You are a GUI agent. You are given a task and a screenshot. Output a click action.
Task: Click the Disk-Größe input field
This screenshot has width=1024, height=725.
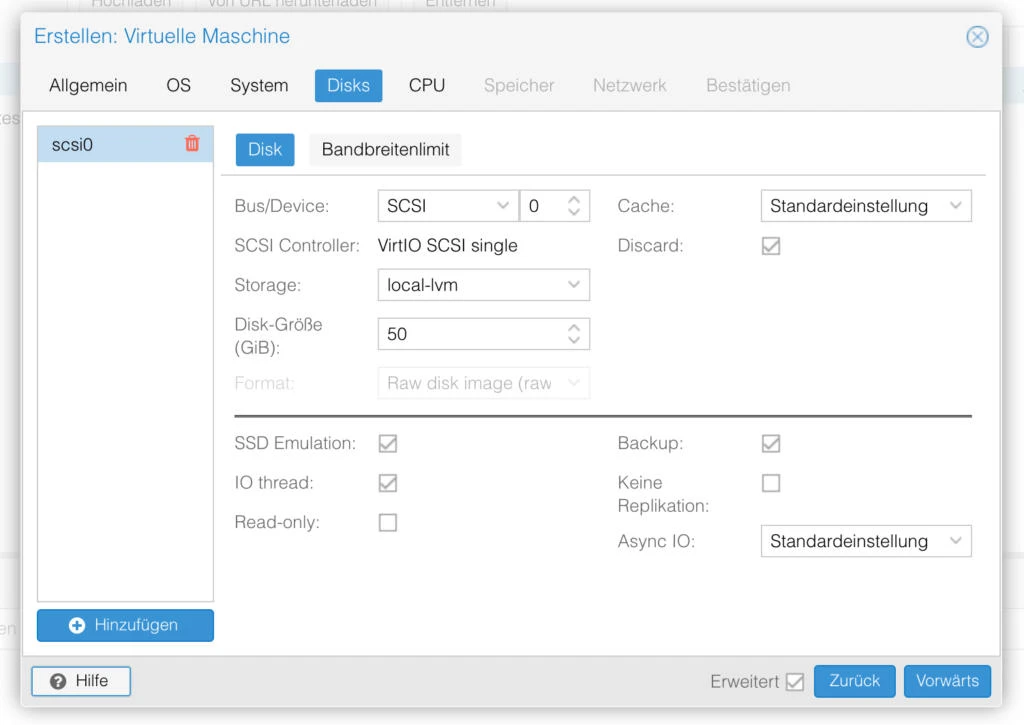pyautogui.click(x=470, y=334)
